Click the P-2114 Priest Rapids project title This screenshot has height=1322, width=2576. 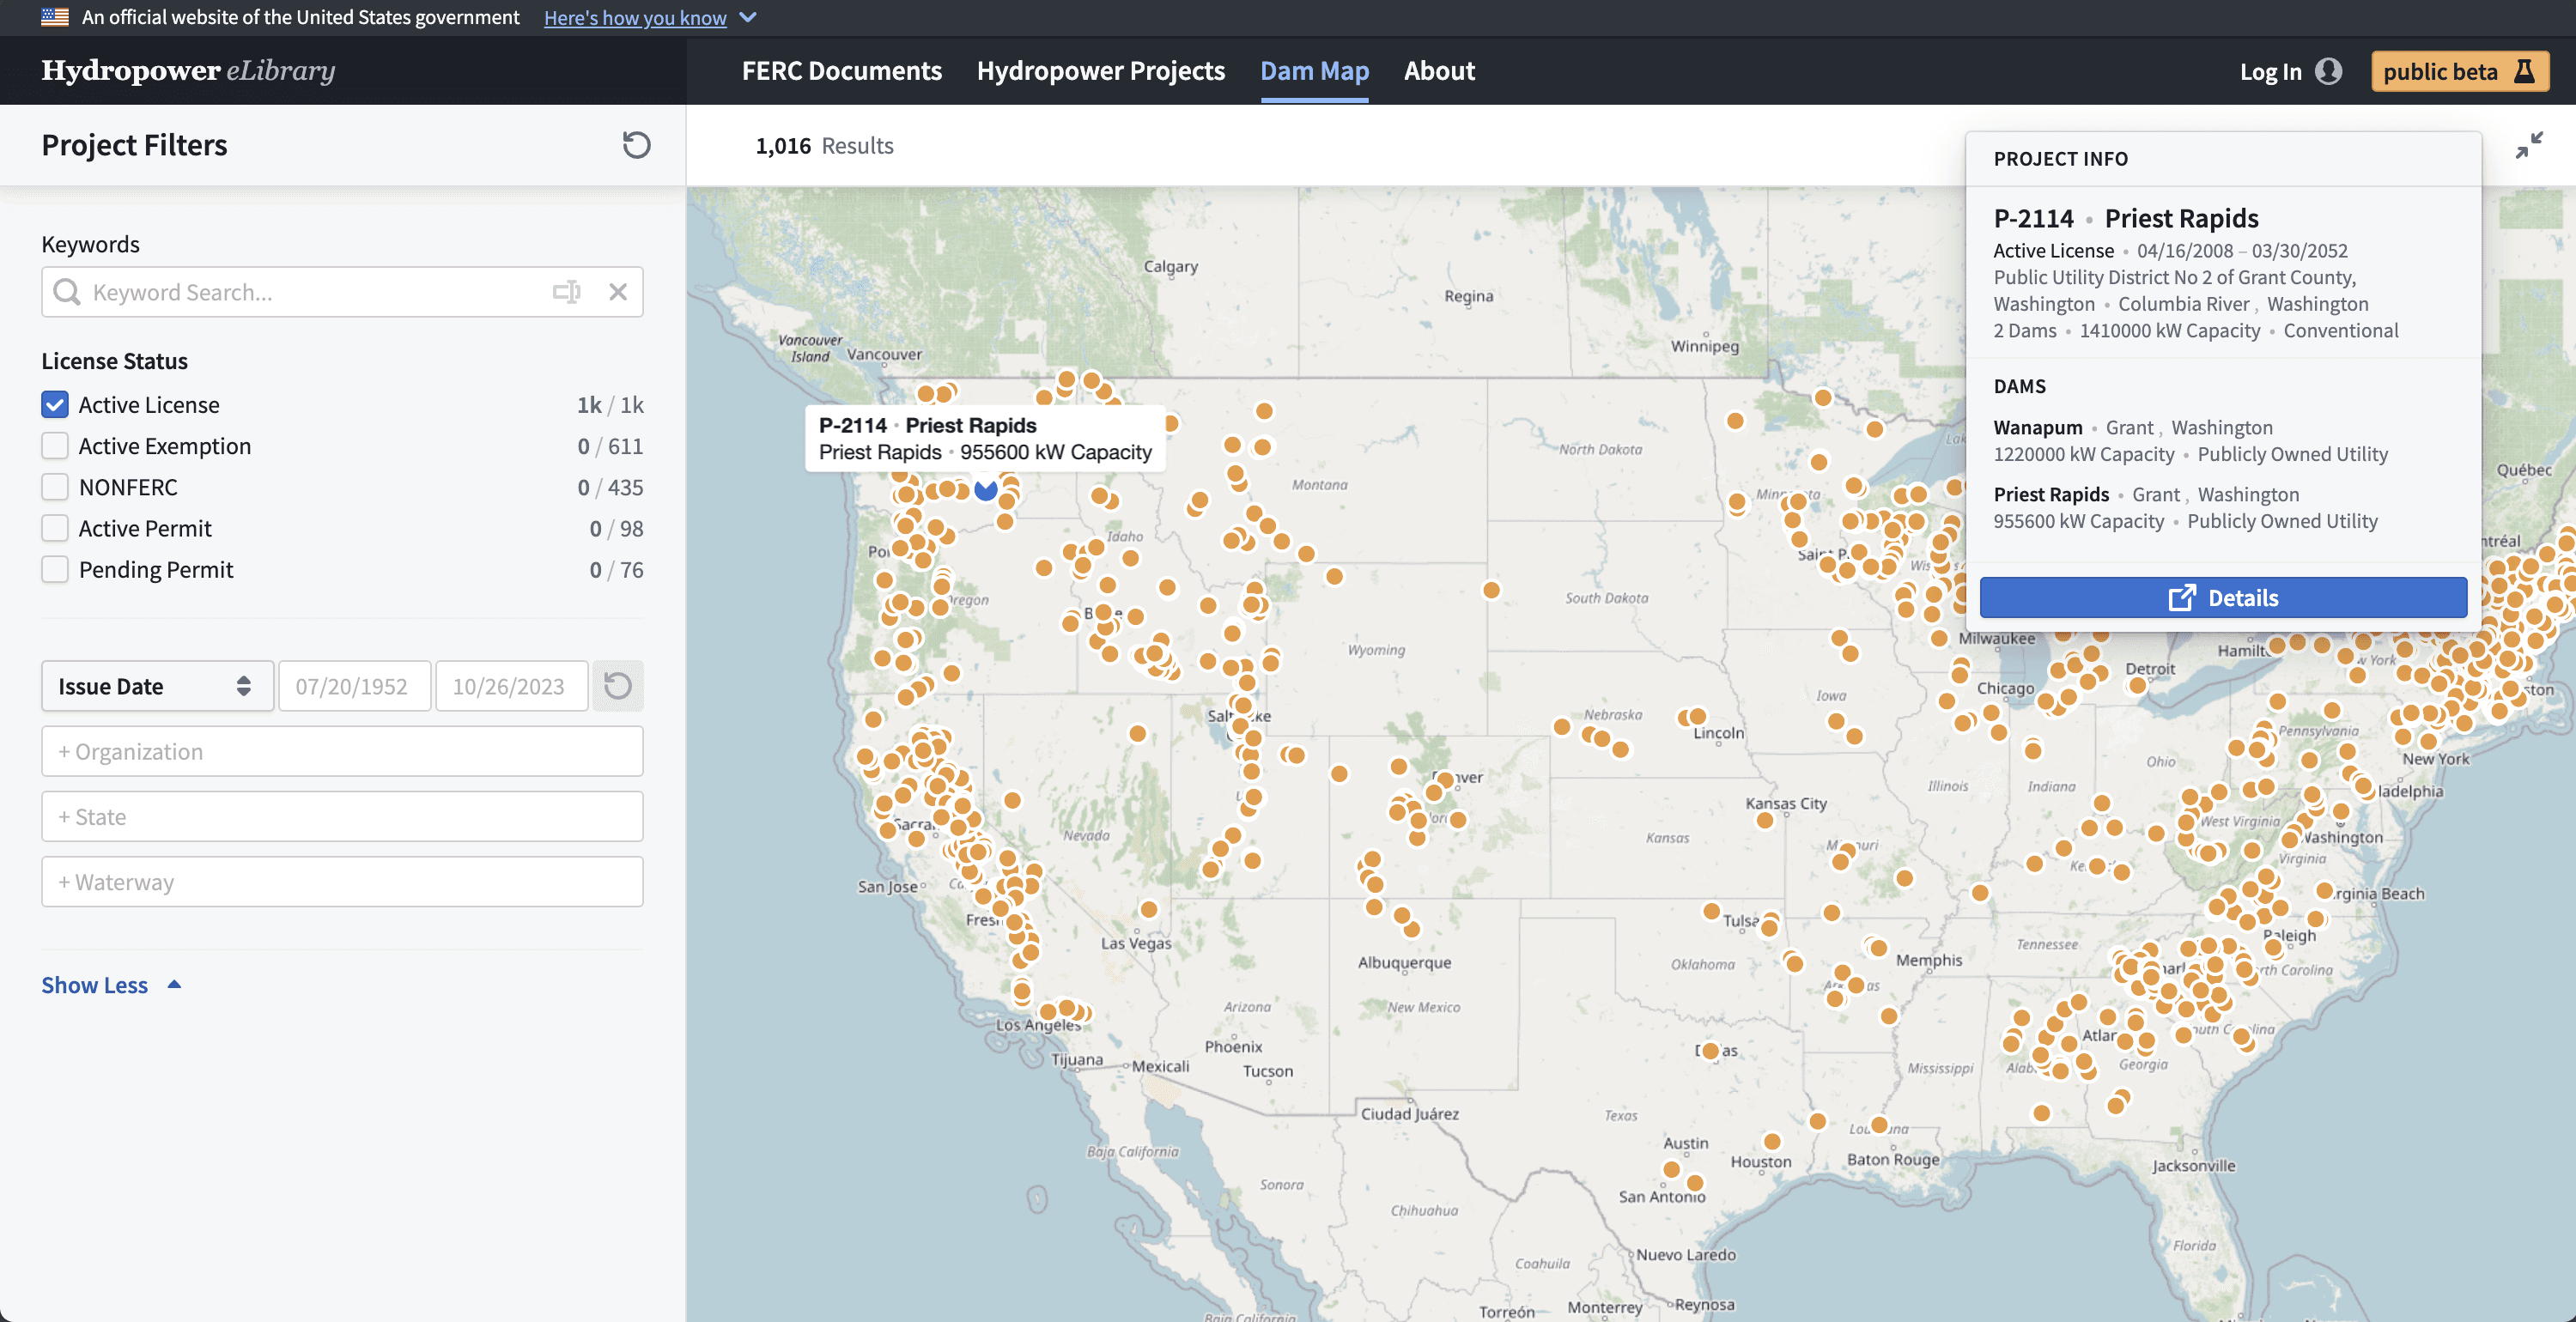coord(2126,218)
